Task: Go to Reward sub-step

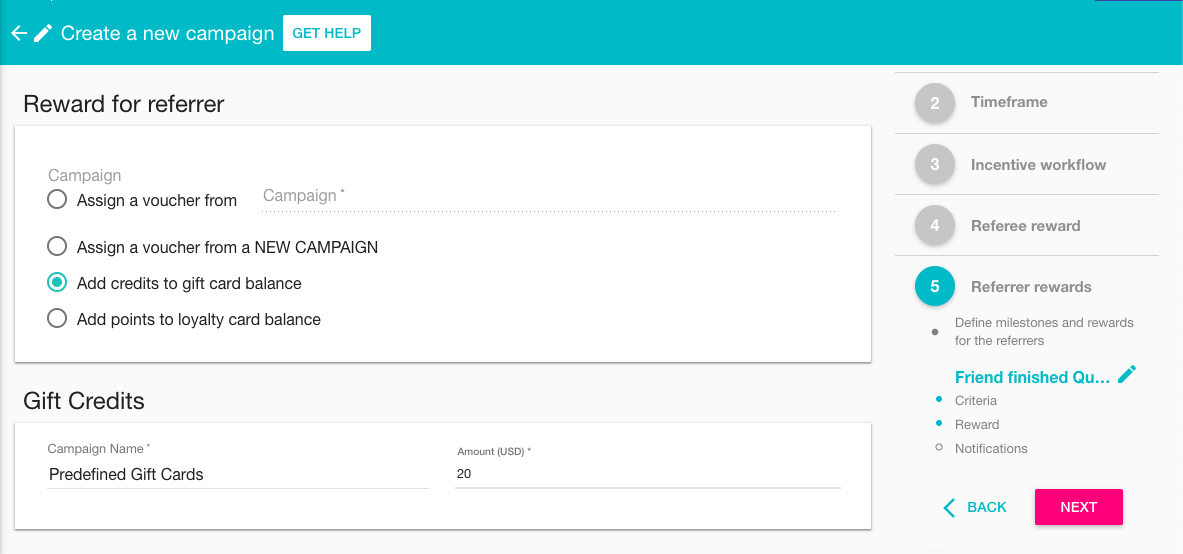Action: click(x=977, y=424)
